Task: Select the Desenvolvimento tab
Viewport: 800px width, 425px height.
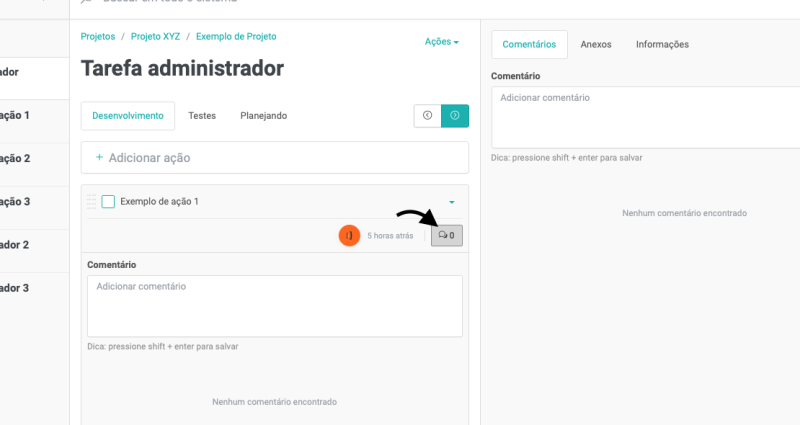Action: (128, 116)
